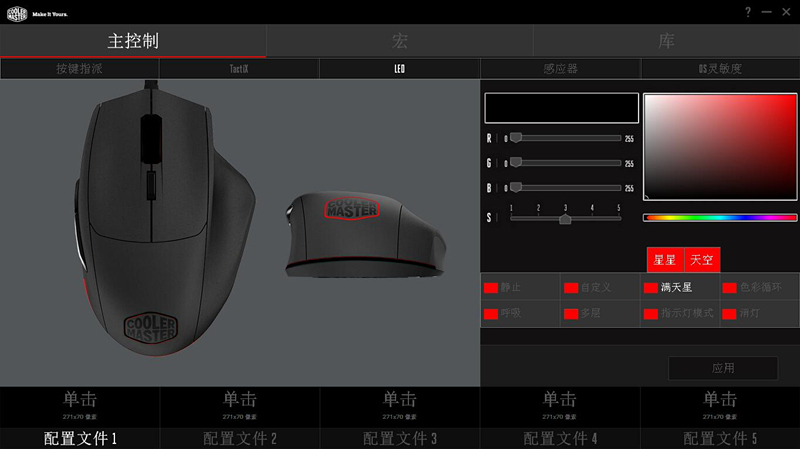Viewport: 800px width, 449px height.
Task: Click the black color preview box
Action: point(561,108)
